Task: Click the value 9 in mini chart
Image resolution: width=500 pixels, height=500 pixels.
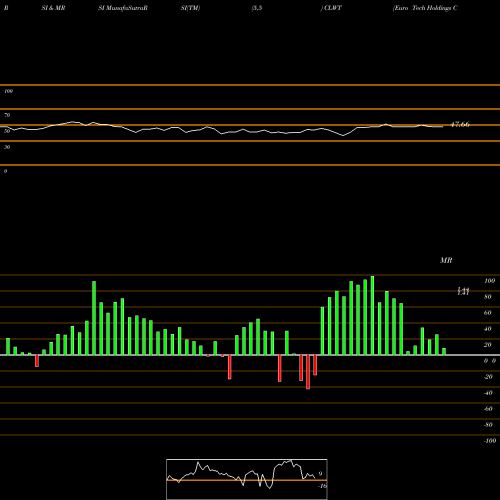Action: 320,474
